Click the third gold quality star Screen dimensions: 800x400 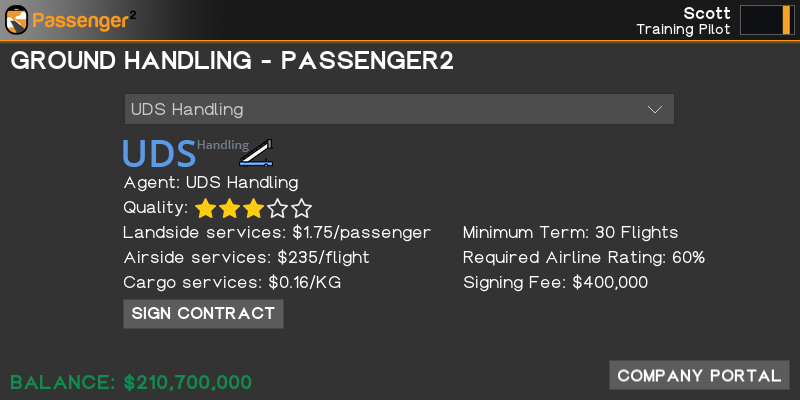[x=254, y=208]
